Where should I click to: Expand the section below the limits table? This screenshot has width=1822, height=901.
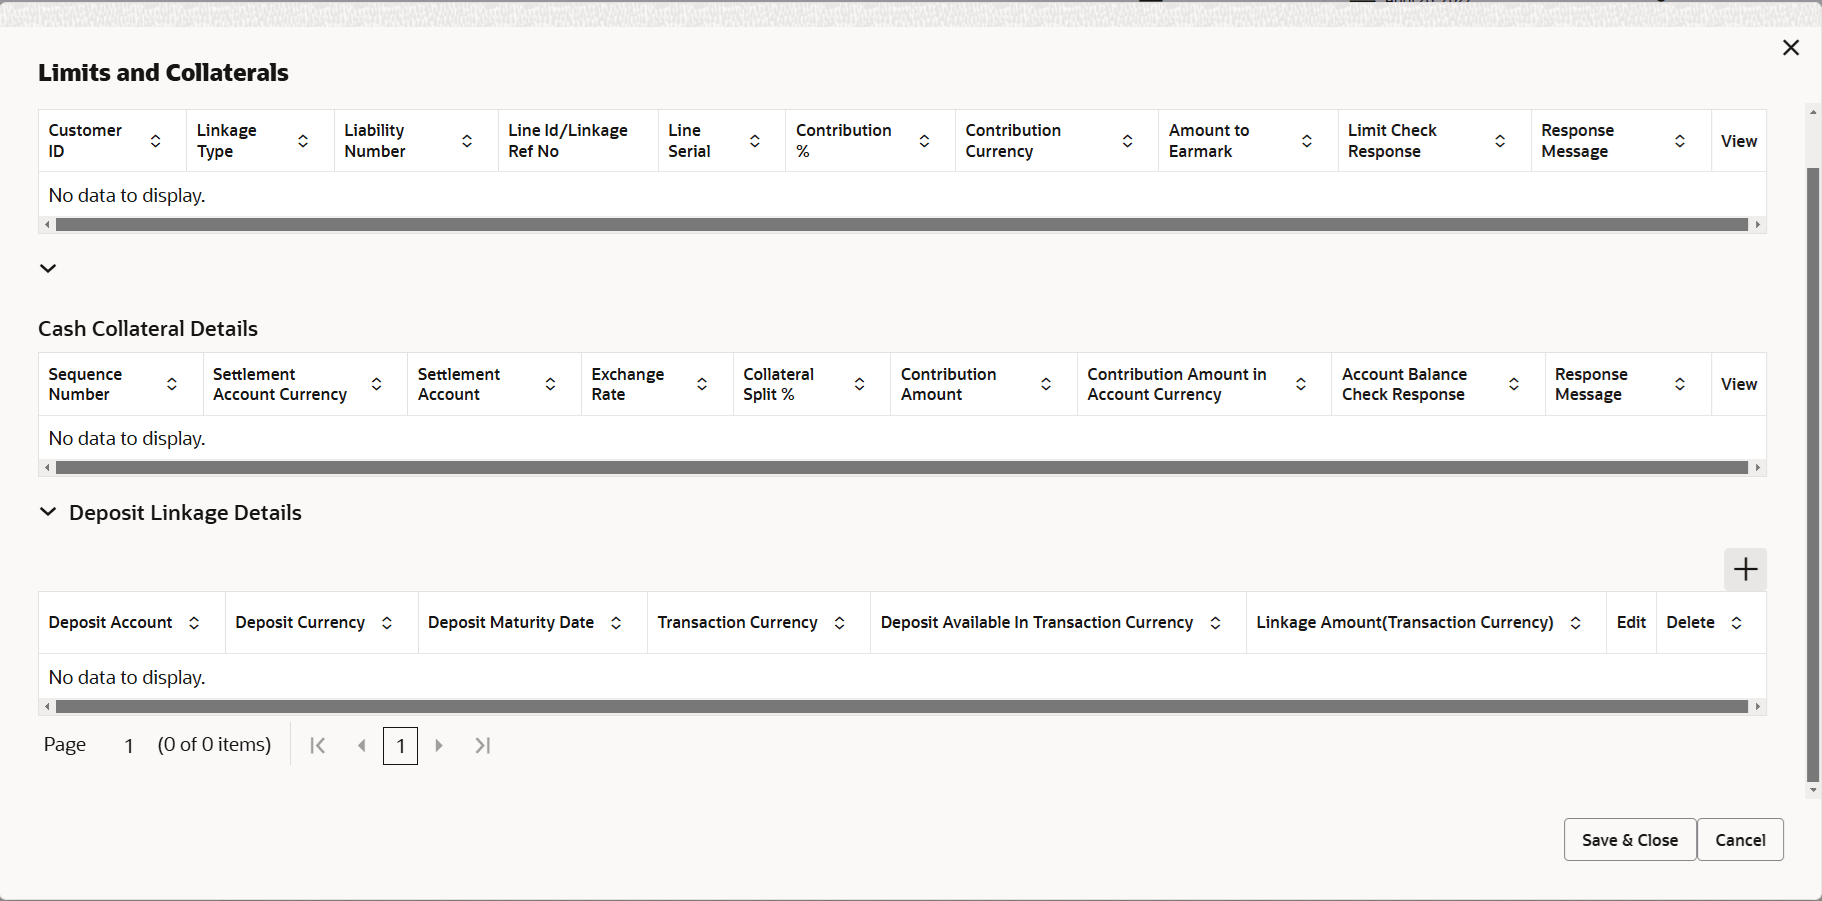coord(47,268)
